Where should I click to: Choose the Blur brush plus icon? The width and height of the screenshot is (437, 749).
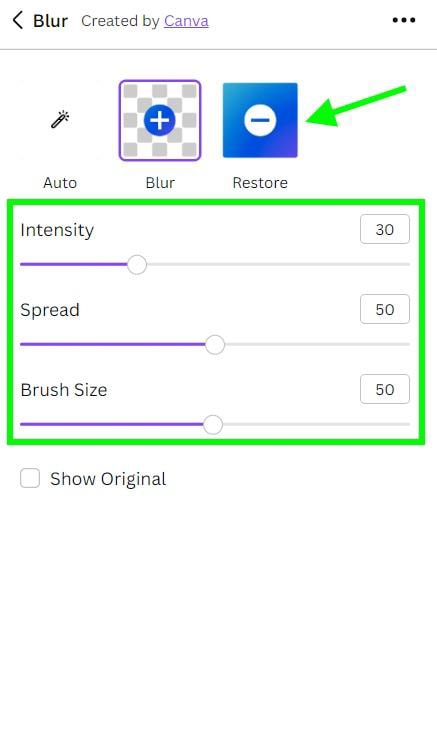(160, 120)
